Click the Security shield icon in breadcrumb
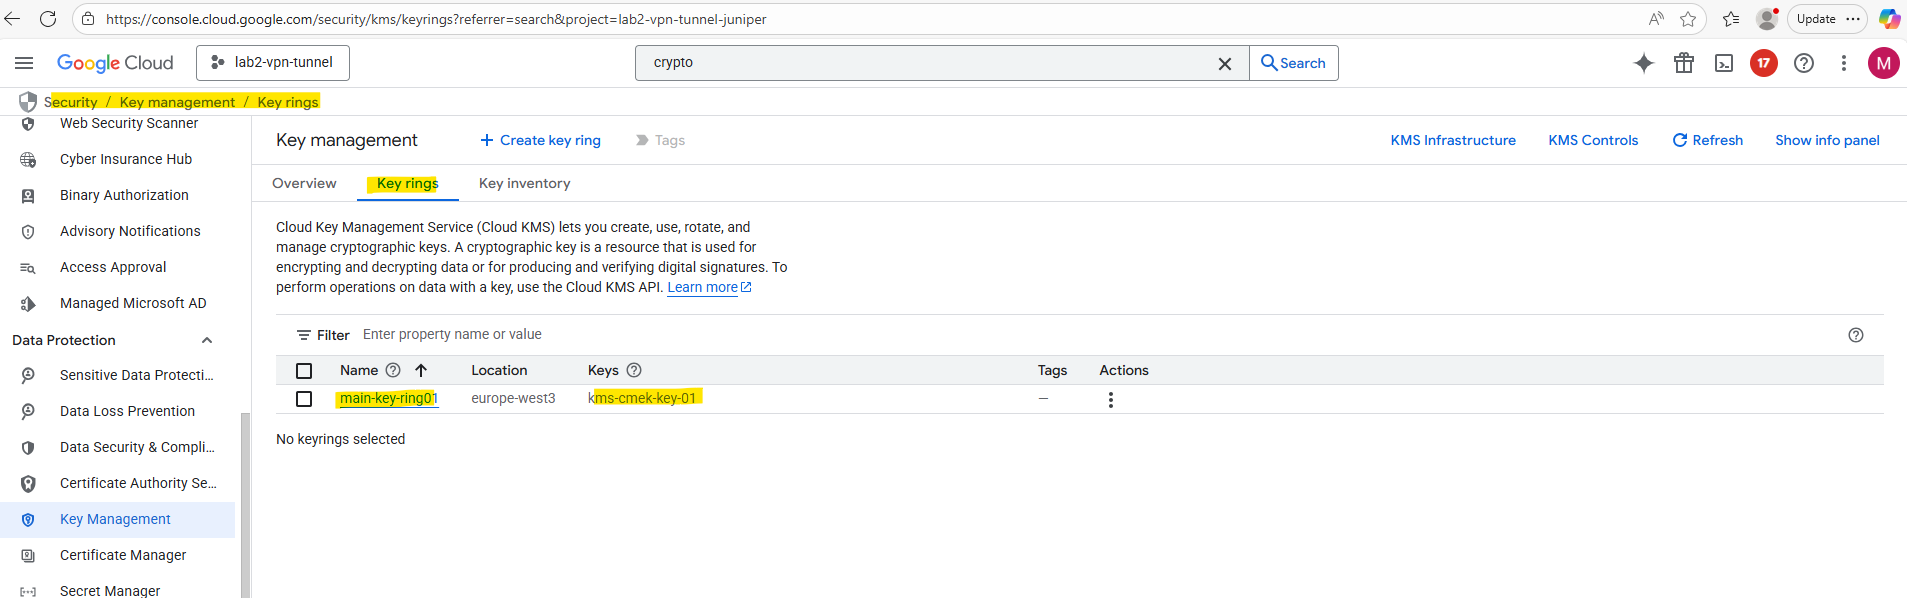Image resolution: width=1907 pixels, height=598 pixels. pyautogui.click(x=28, y=102)
